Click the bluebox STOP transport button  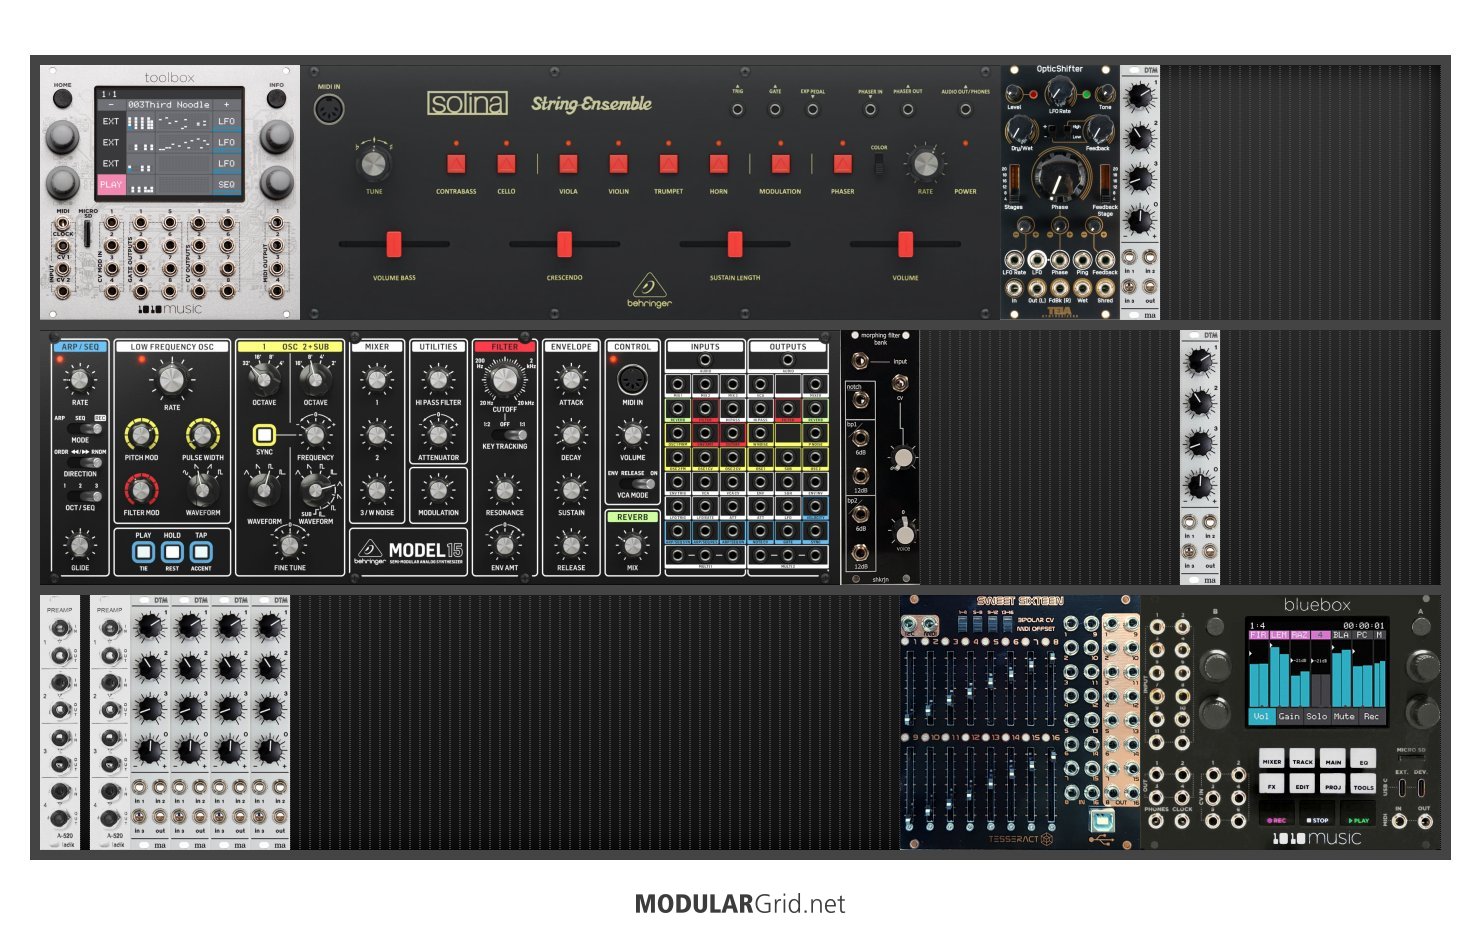coord(1317,813)
